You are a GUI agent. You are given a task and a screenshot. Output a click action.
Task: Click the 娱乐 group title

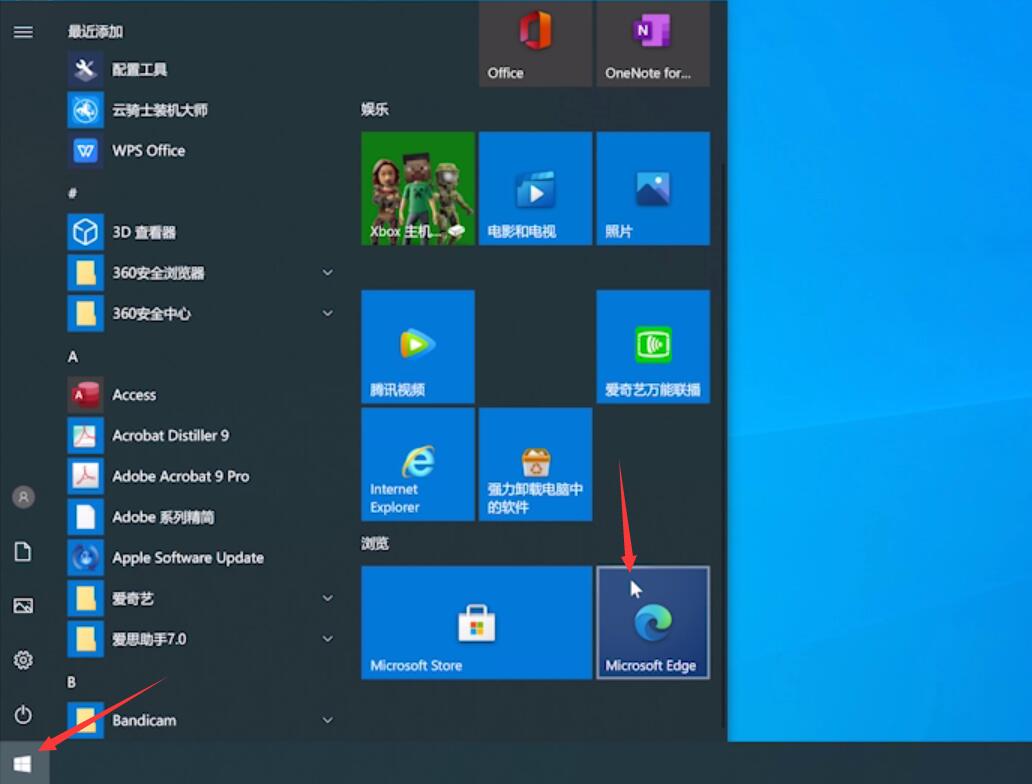pyautogui.click(x=374, y=109)
